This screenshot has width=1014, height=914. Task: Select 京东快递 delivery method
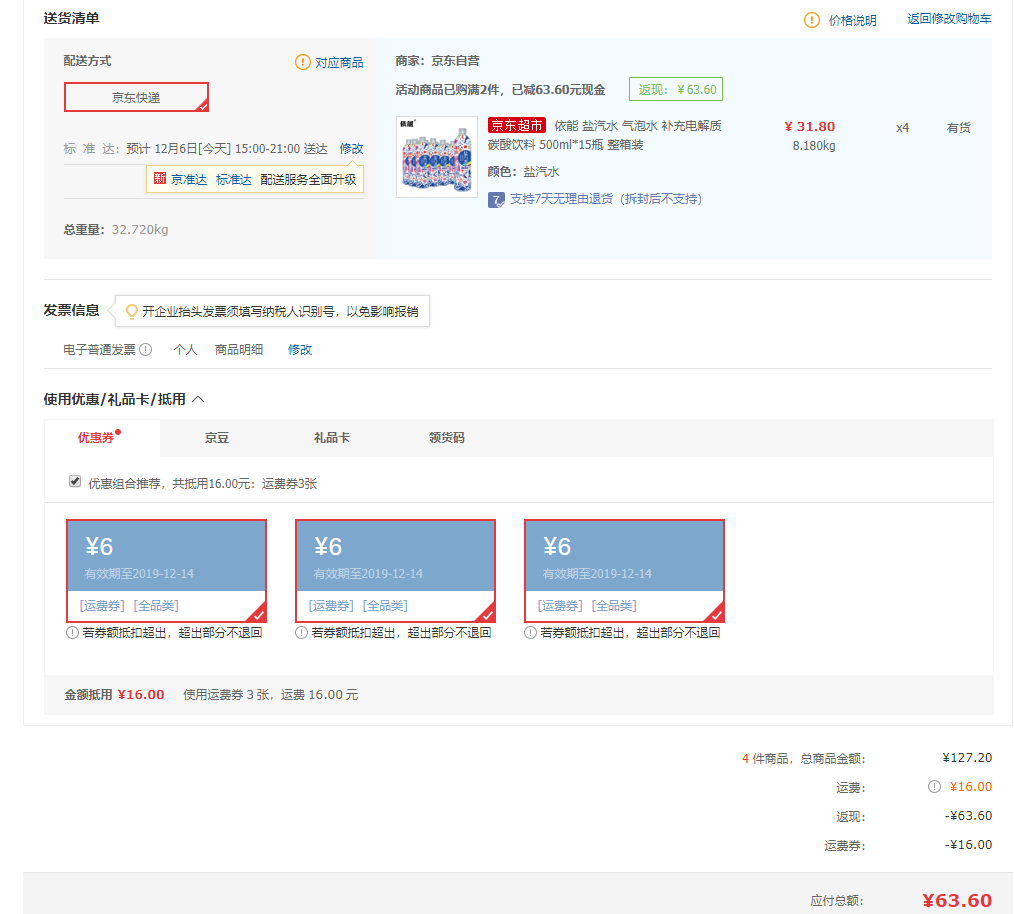coord(136,97)
